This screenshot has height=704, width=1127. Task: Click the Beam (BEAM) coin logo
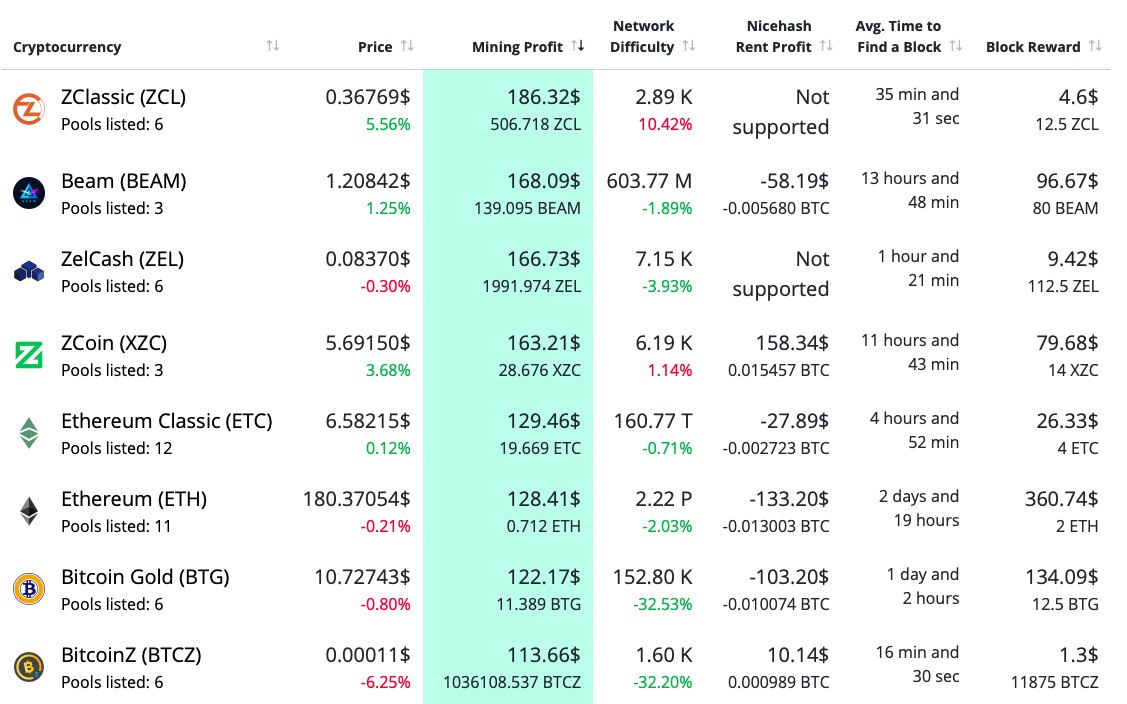pyautogui.click(x=29, y=193)
